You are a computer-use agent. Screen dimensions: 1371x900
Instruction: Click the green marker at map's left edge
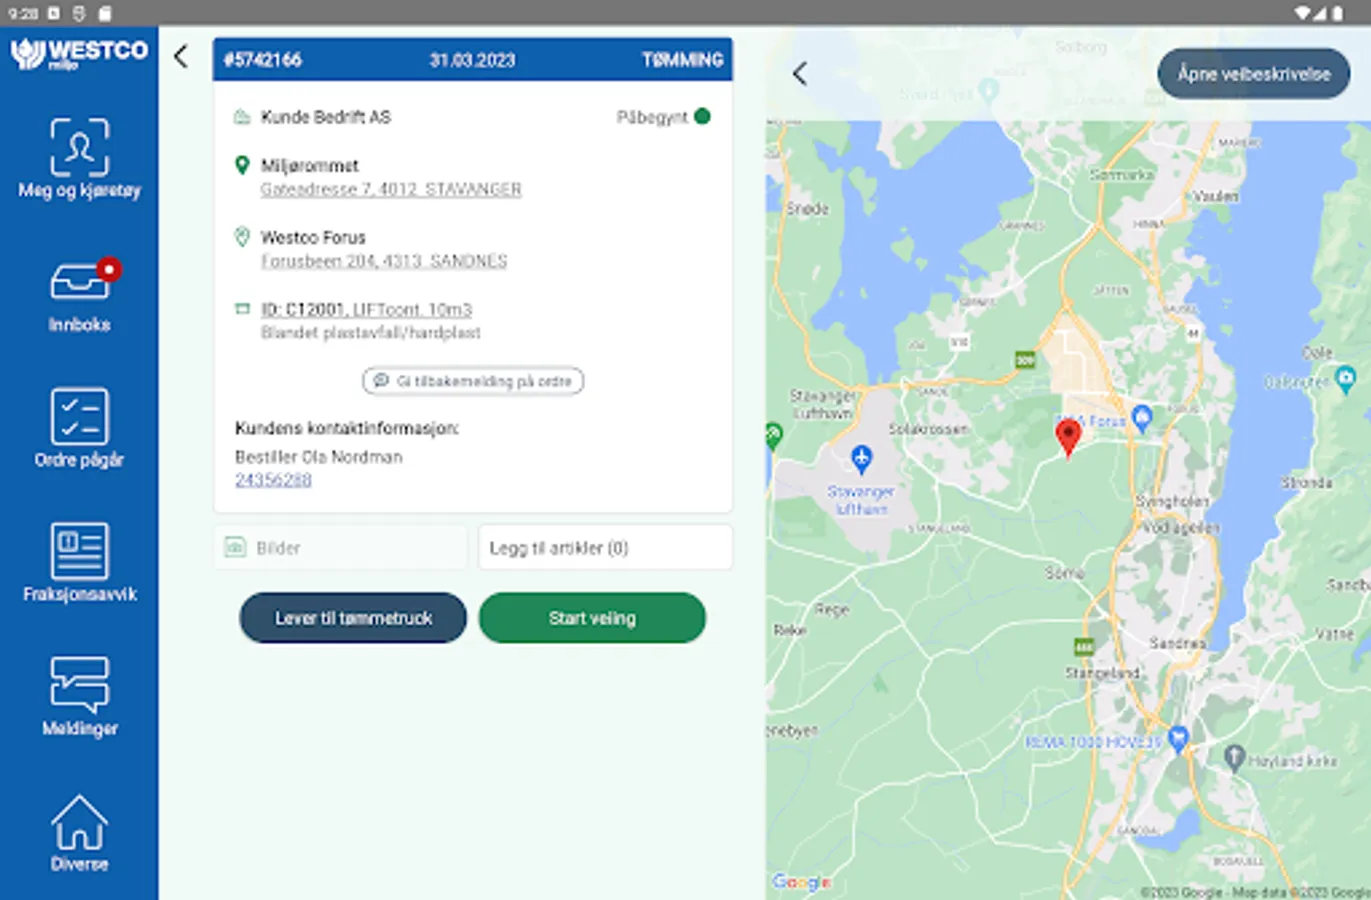(772, 436)
